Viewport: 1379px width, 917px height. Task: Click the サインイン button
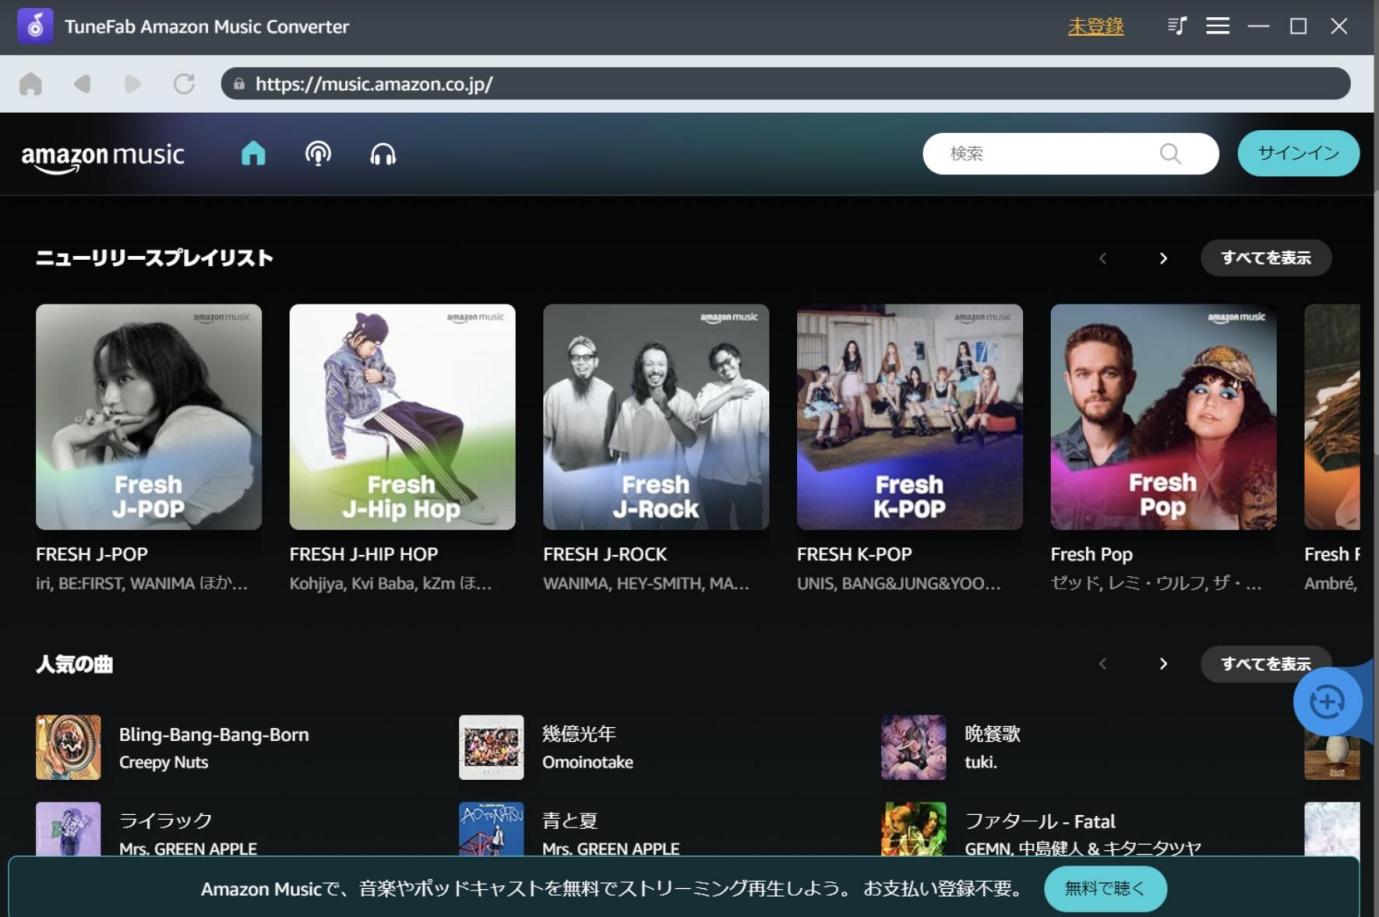coord(1297,154)
